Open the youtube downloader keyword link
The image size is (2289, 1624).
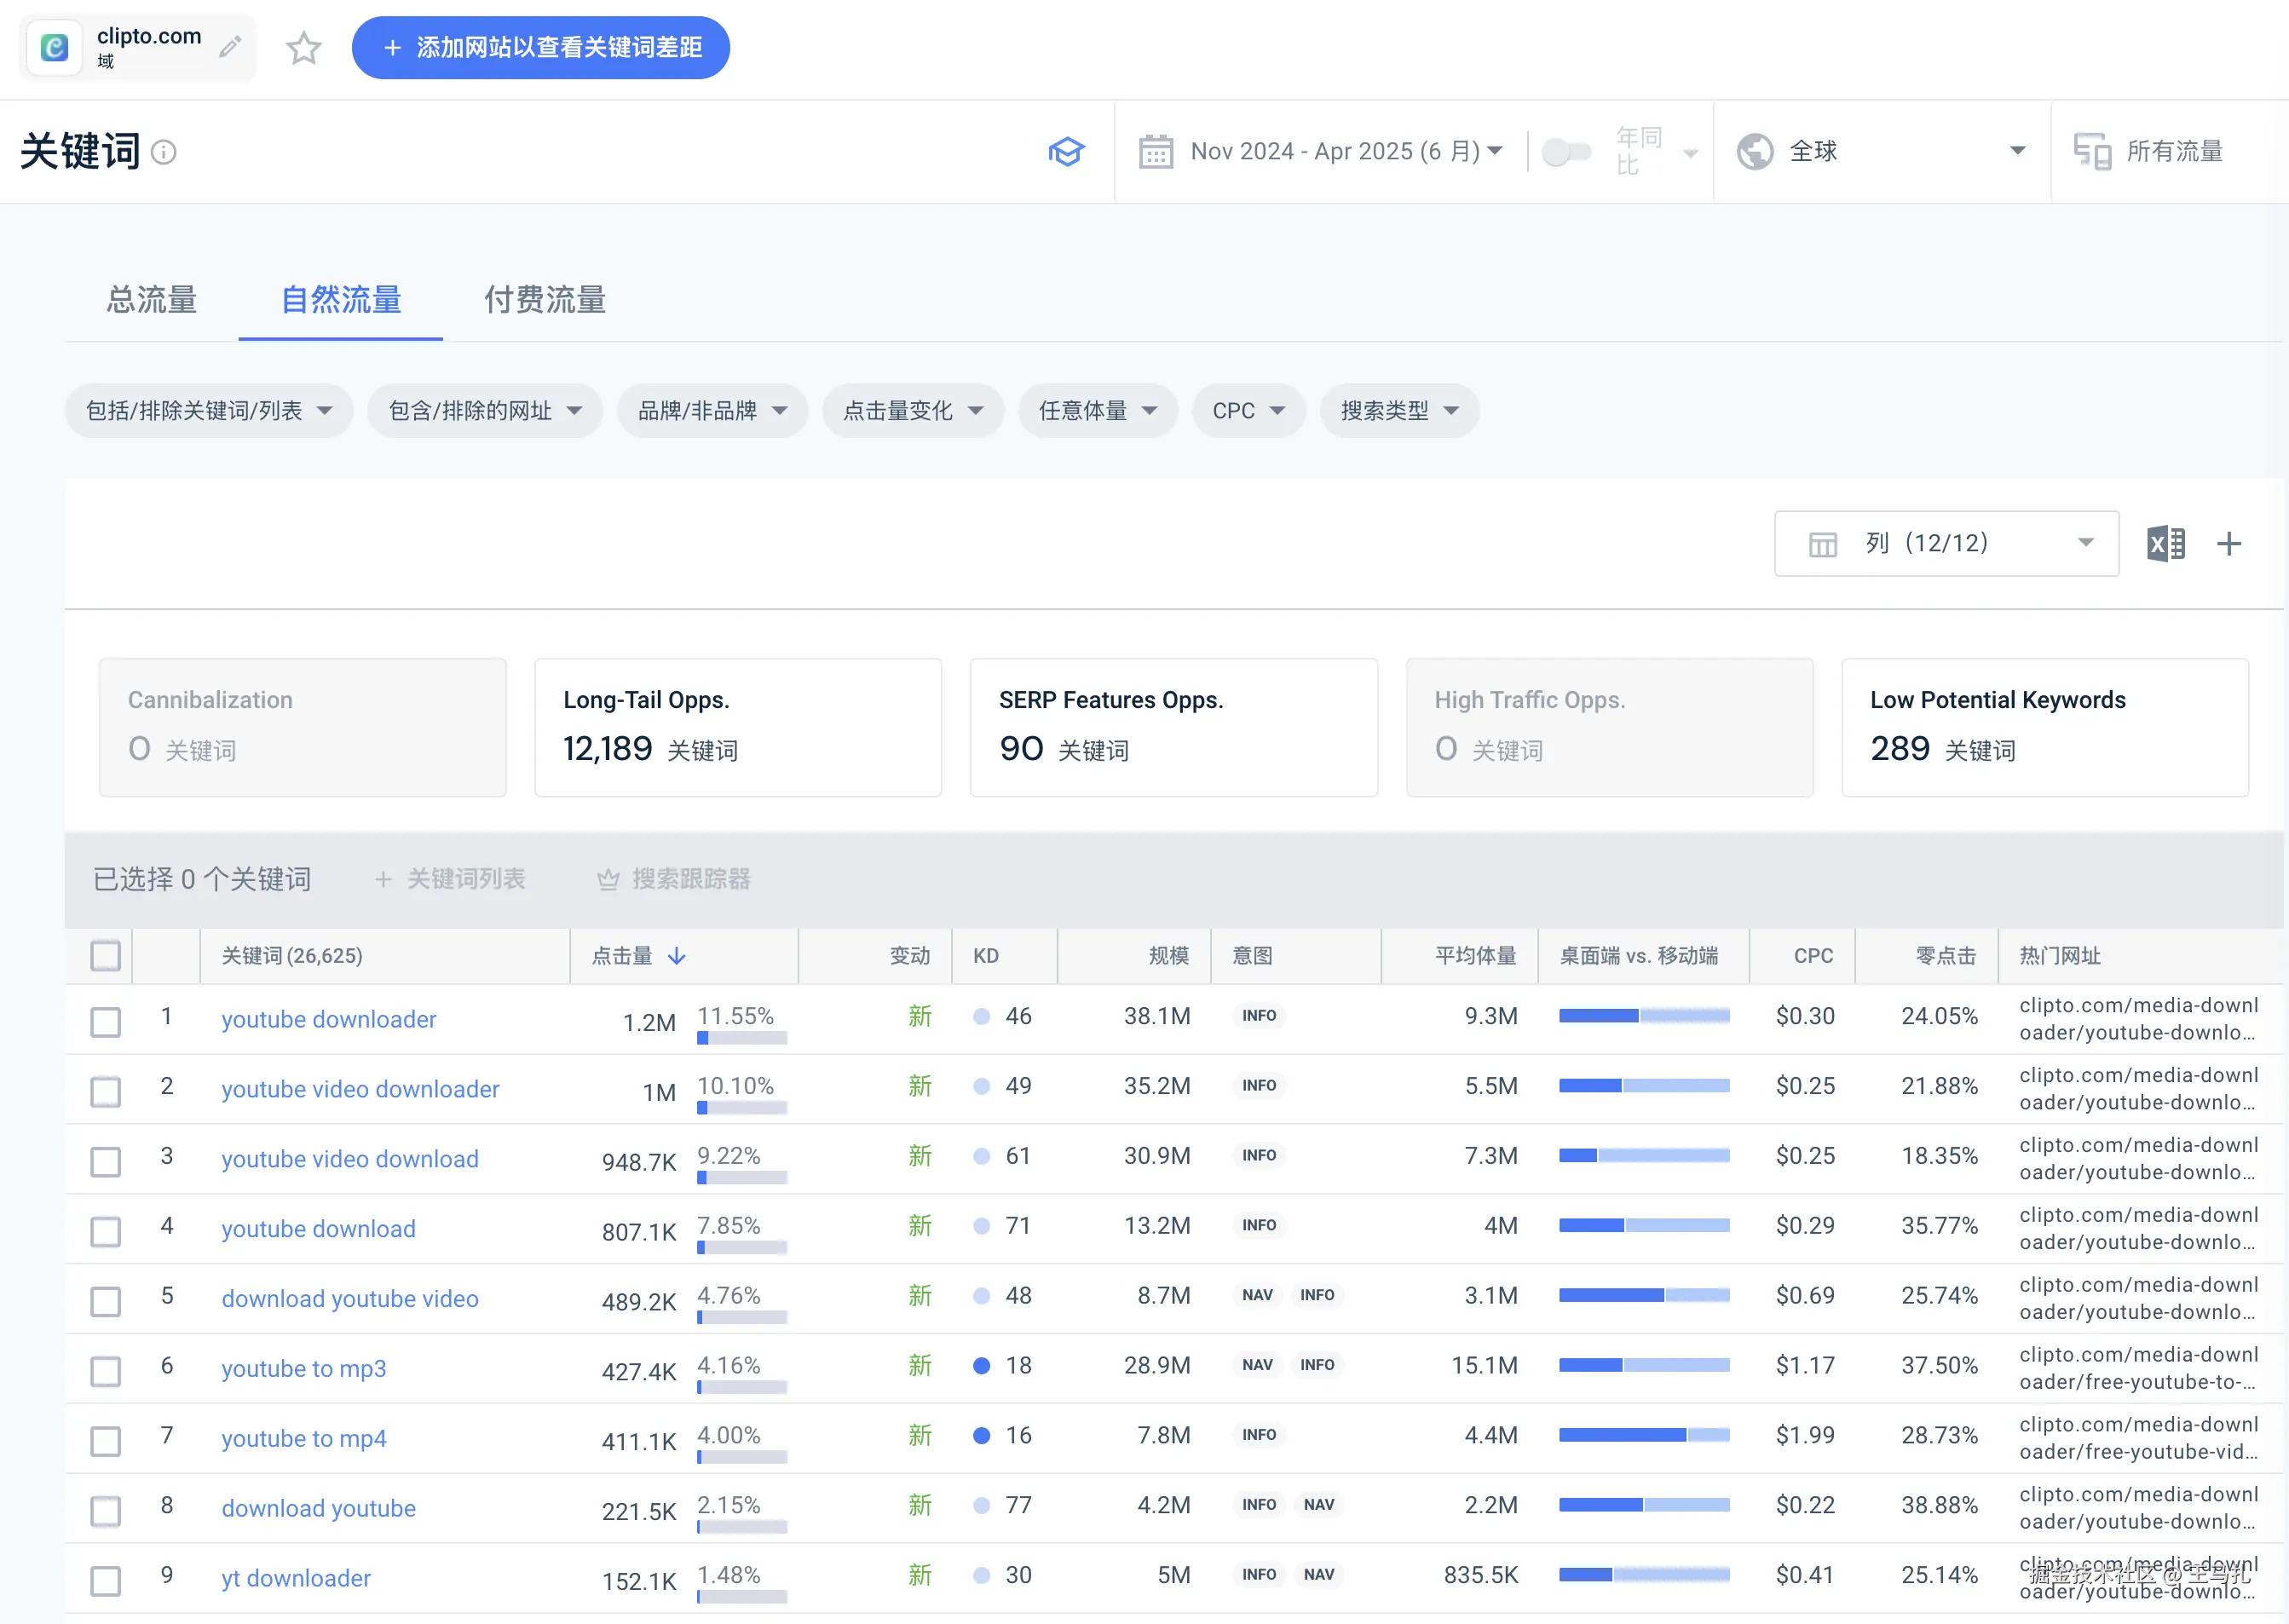point(329,1019)
